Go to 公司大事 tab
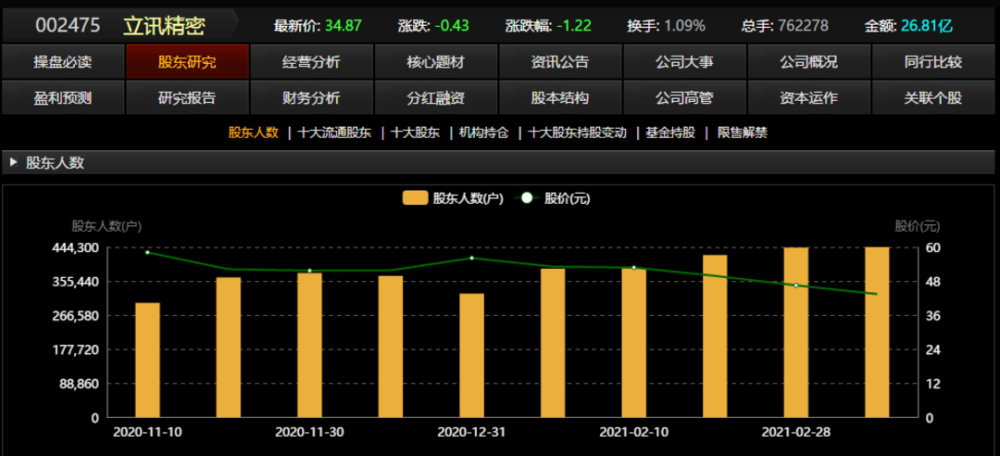The height and width of the screenshot is (456, 1000). pos(684,62)
